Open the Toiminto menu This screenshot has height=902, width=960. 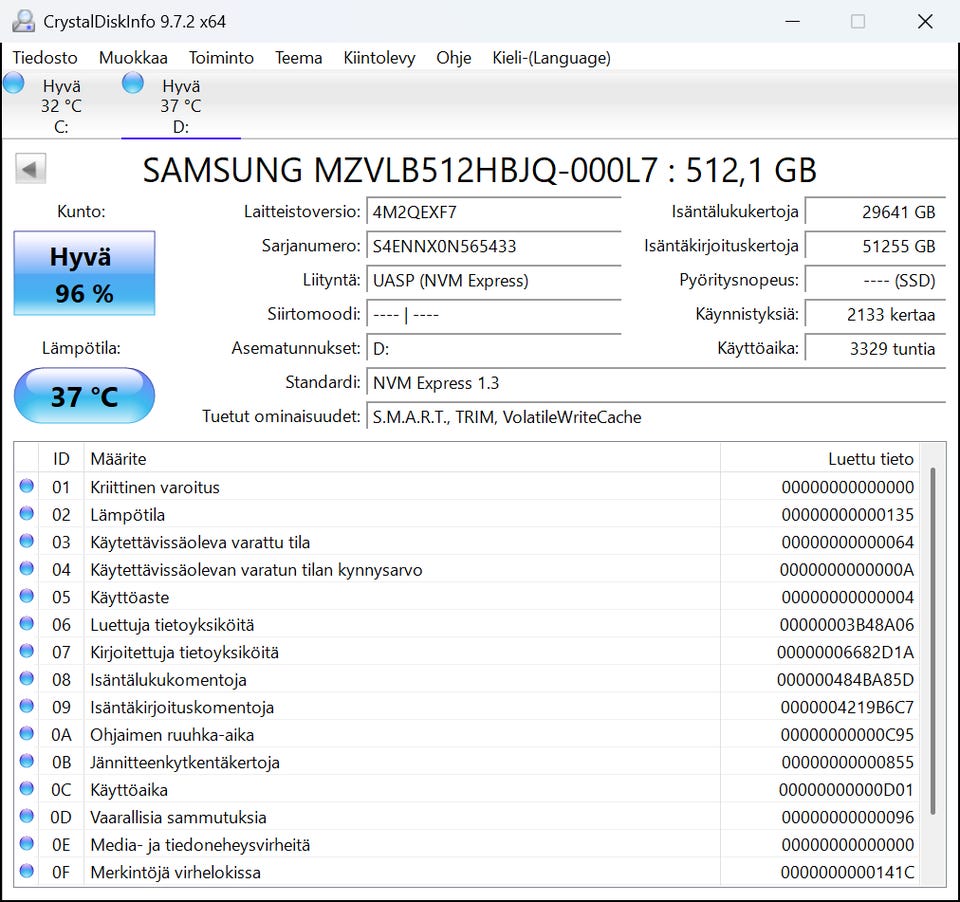pyautogui.click(x=221, y=58)
